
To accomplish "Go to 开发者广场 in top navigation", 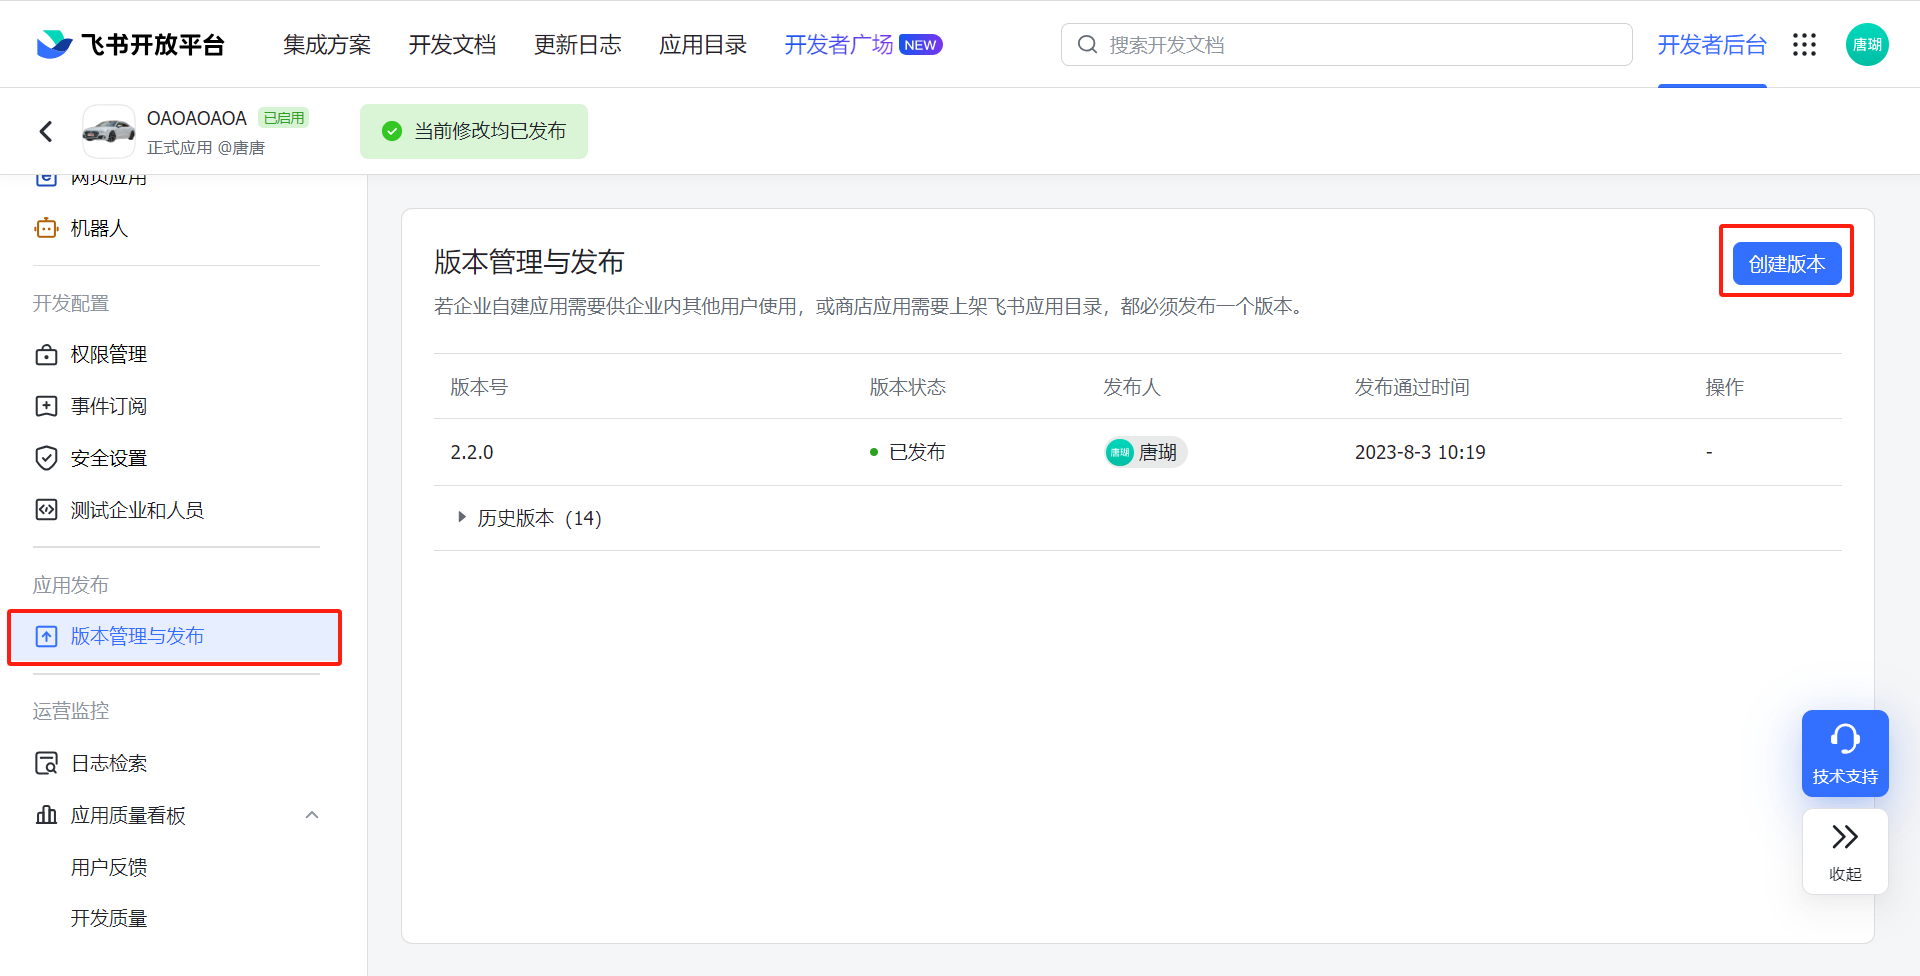I will 838,45.
